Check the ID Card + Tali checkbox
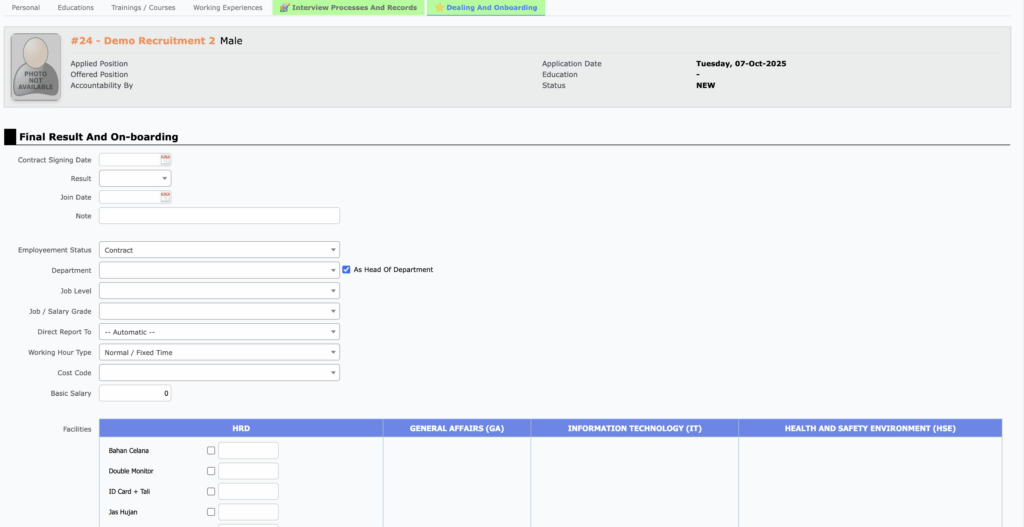This screenshot has width=1024, height=527. pos(211,492)
